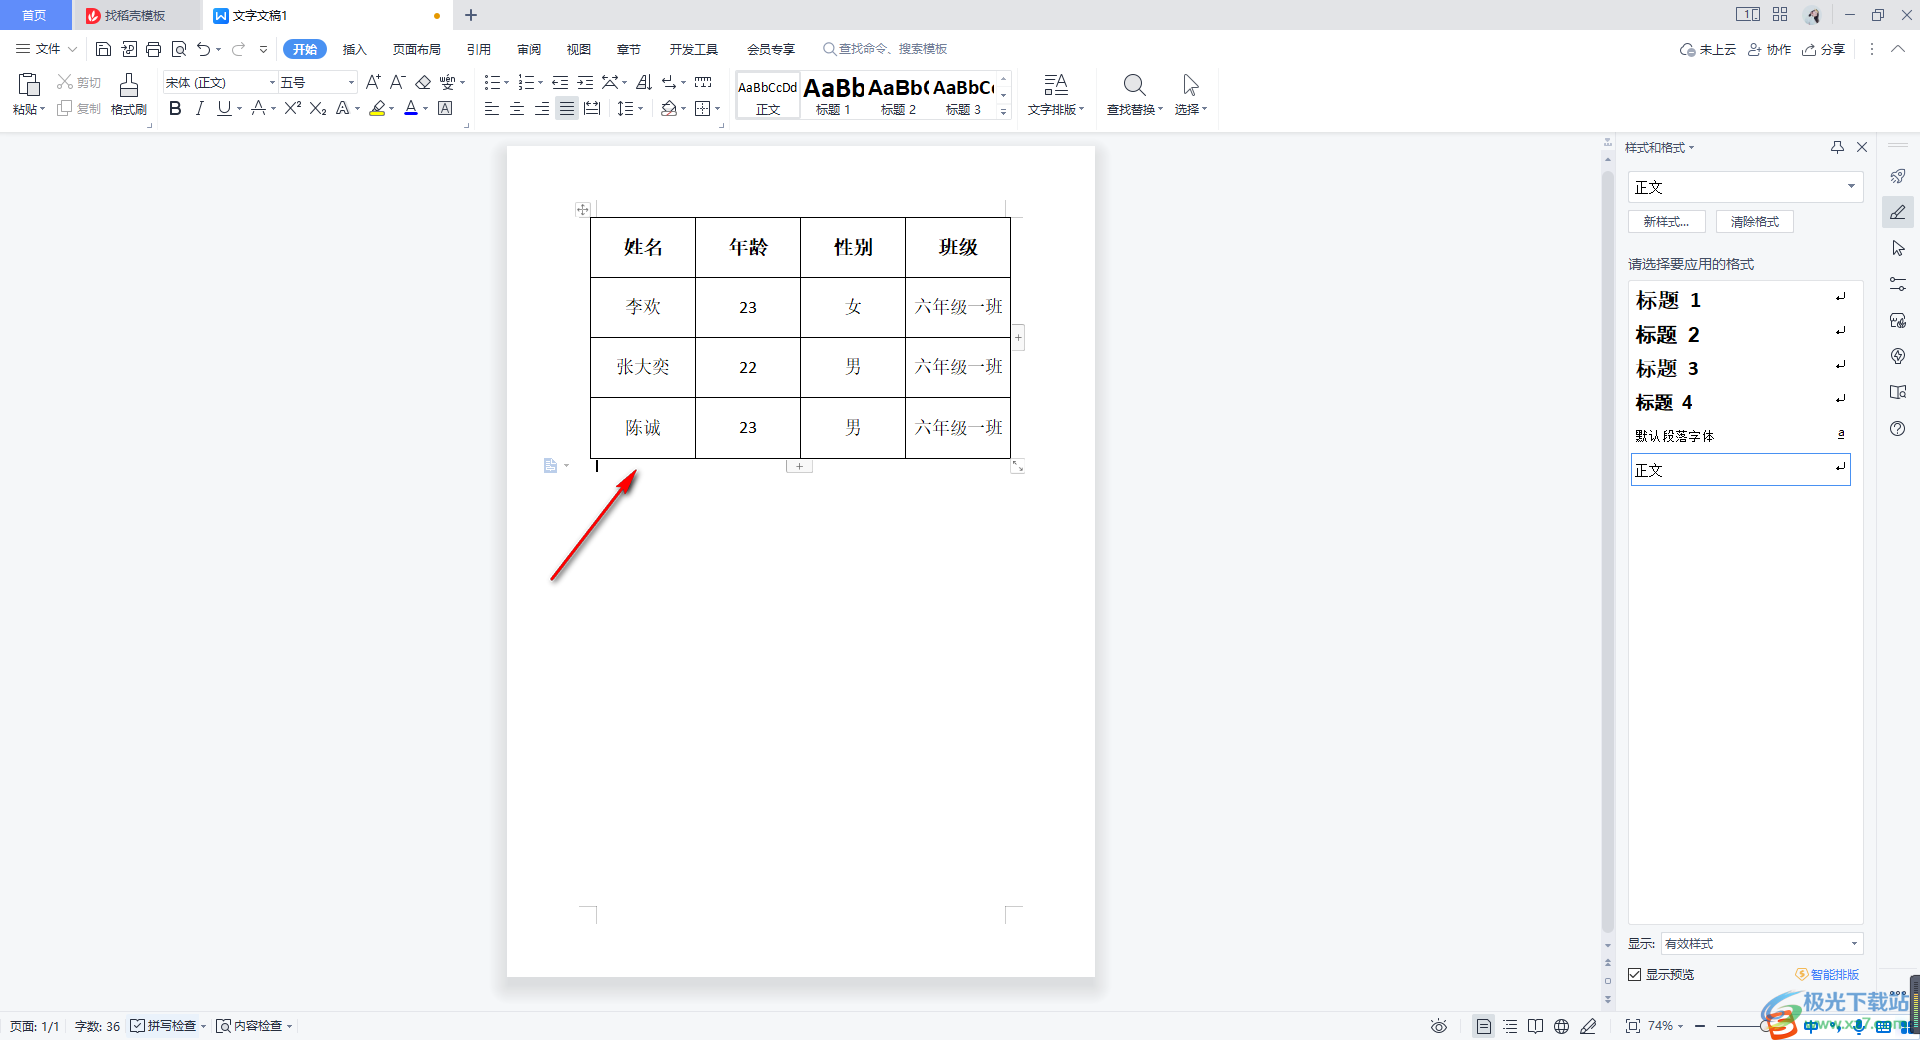Toggle reading mode icon in status bar
This screenshot has width=1920, height=1040.
point(1535,1026)
